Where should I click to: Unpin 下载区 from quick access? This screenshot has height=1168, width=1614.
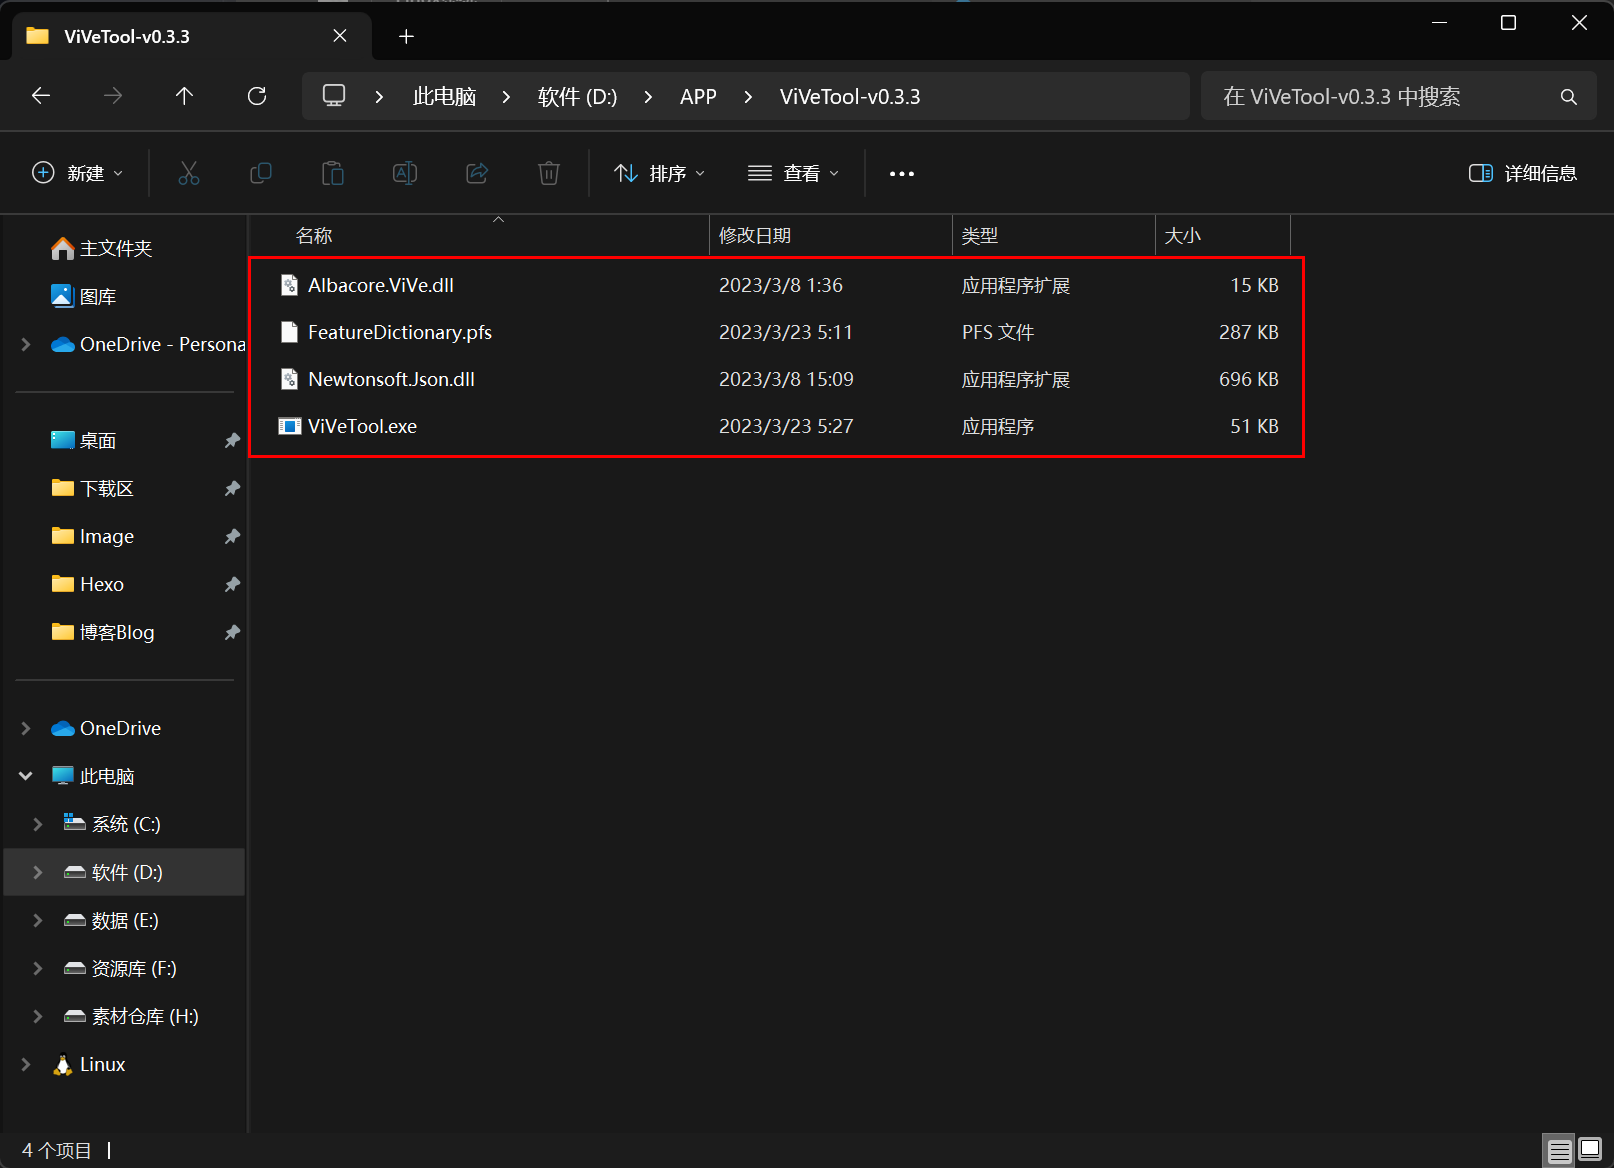232,488
